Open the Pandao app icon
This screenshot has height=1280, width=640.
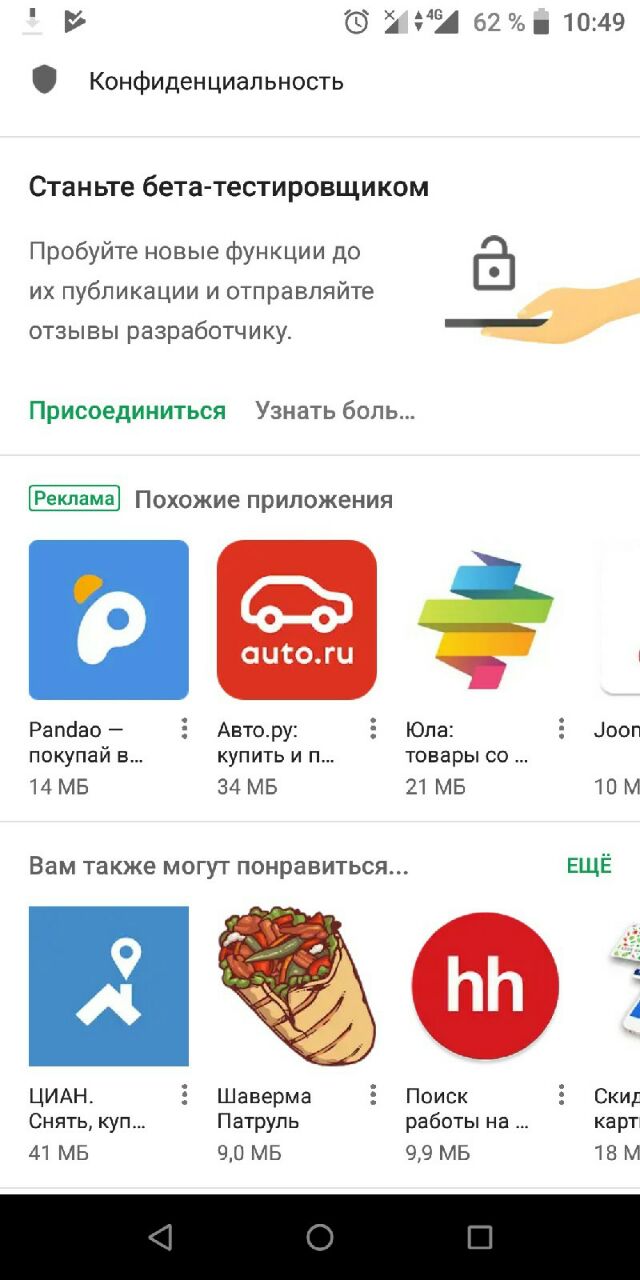coord(108,620)
